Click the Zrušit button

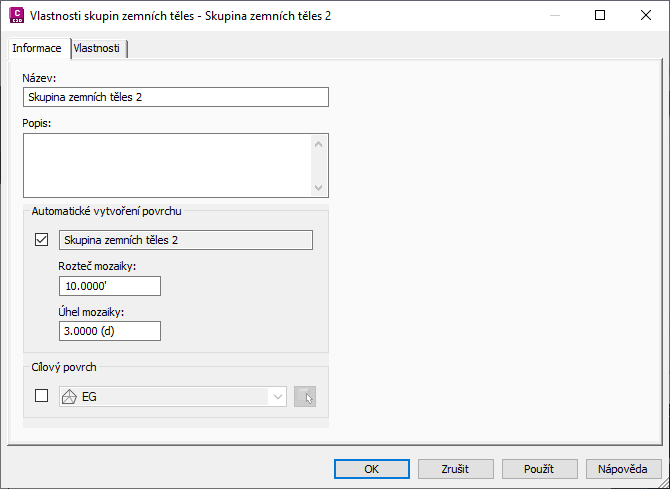pyautogui.click(x=455, y=468)
